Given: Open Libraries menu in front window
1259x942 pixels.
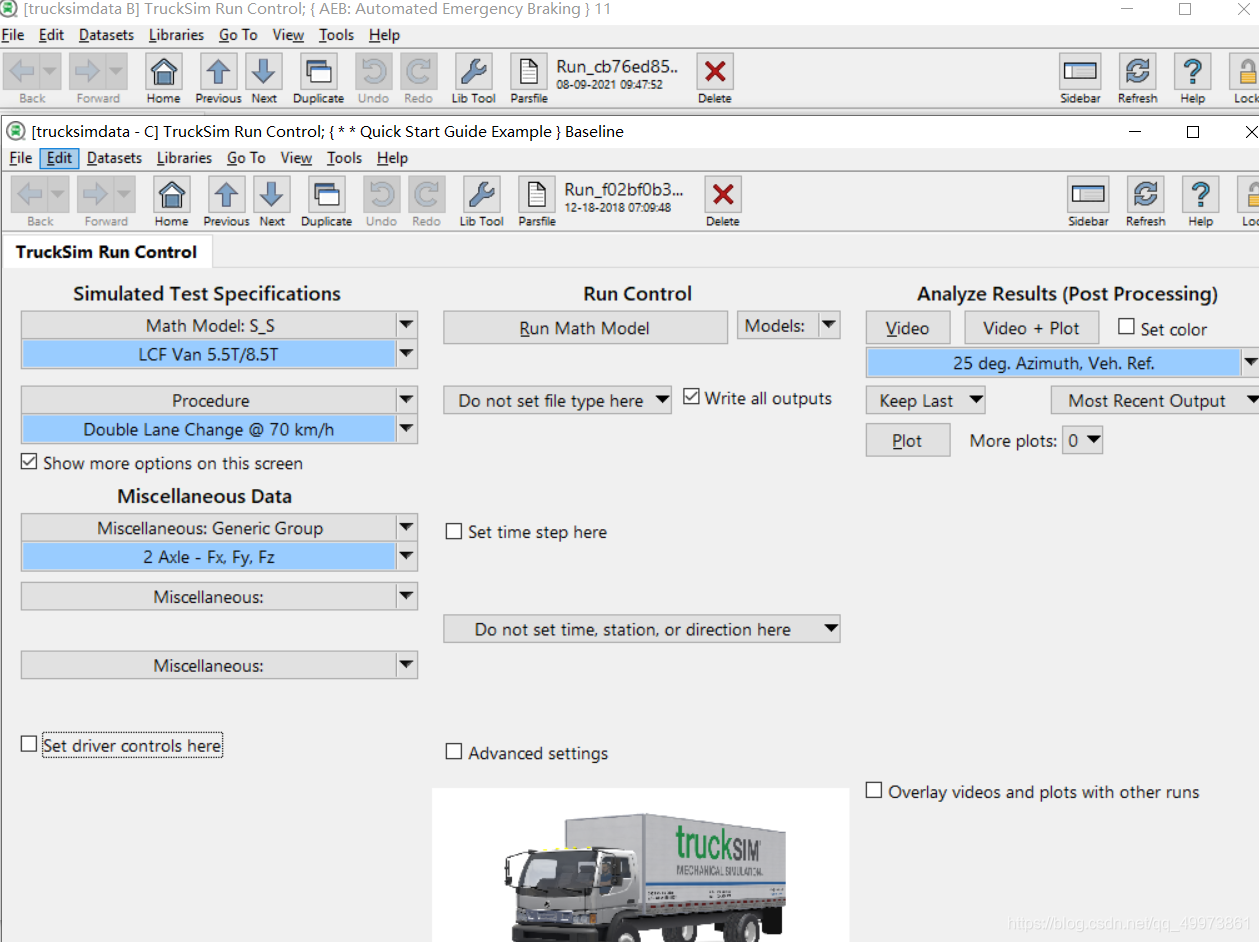Looking at the screenshot, I should [184, 158].
